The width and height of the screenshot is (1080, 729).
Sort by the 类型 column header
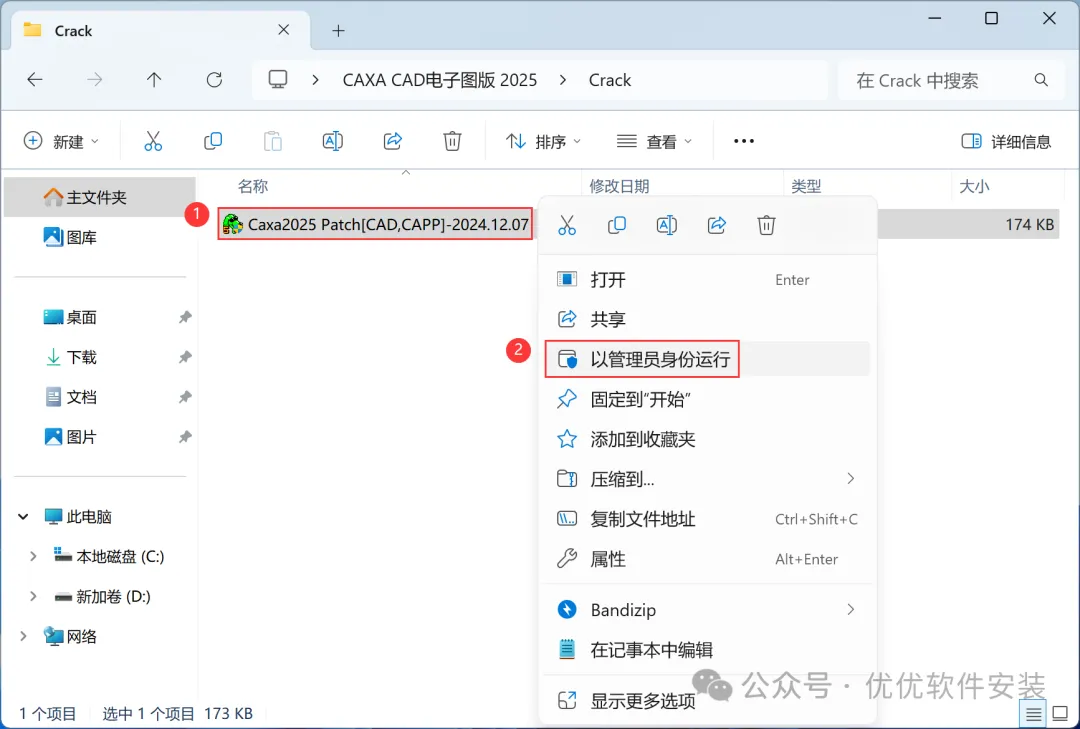pos(806,186)
